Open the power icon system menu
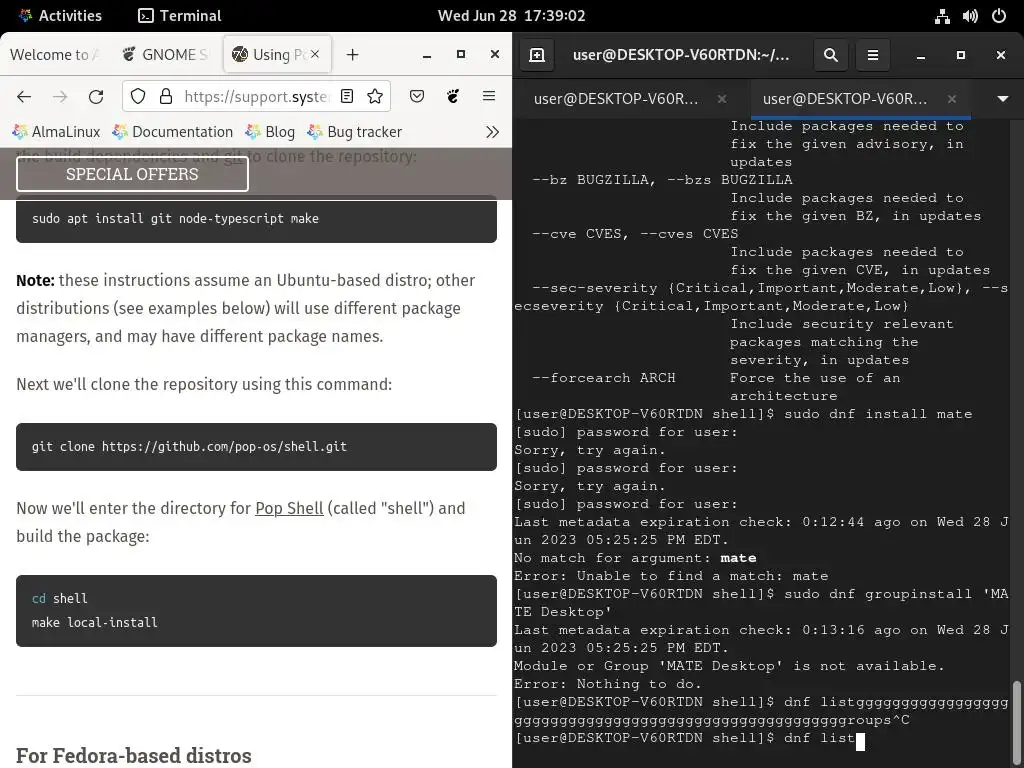 pyautogui.click(x=999, y=16)
